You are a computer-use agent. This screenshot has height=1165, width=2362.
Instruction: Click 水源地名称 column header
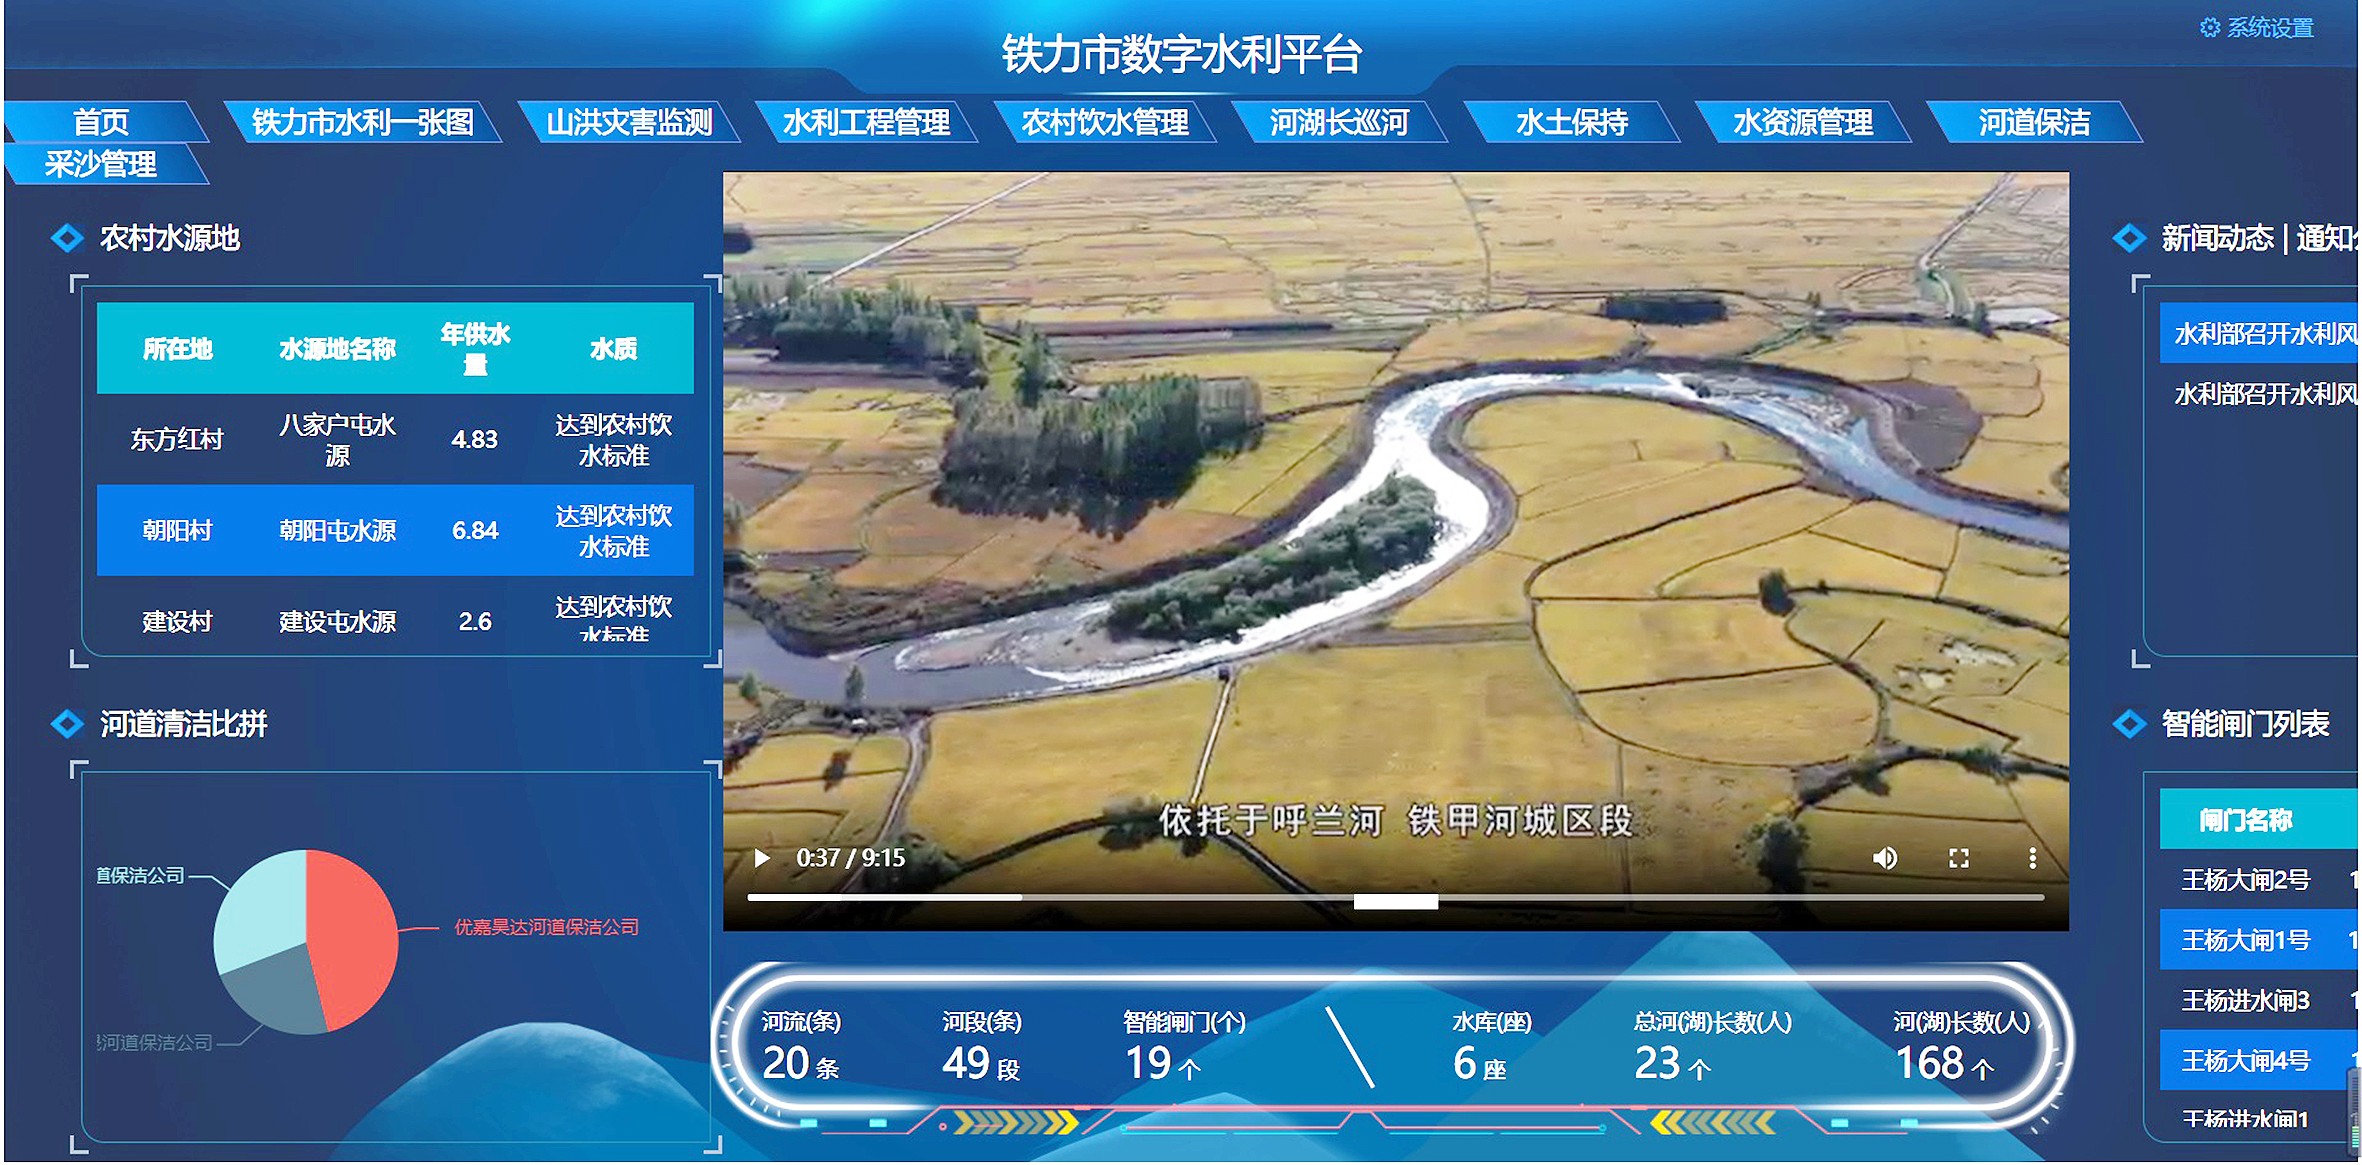337,348
